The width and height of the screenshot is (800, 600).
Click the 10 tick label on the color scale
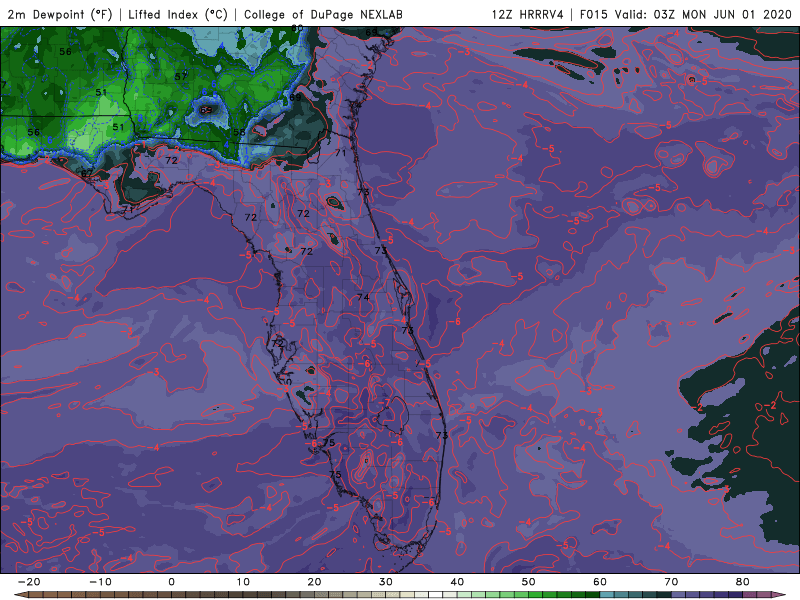coord(243,582)
